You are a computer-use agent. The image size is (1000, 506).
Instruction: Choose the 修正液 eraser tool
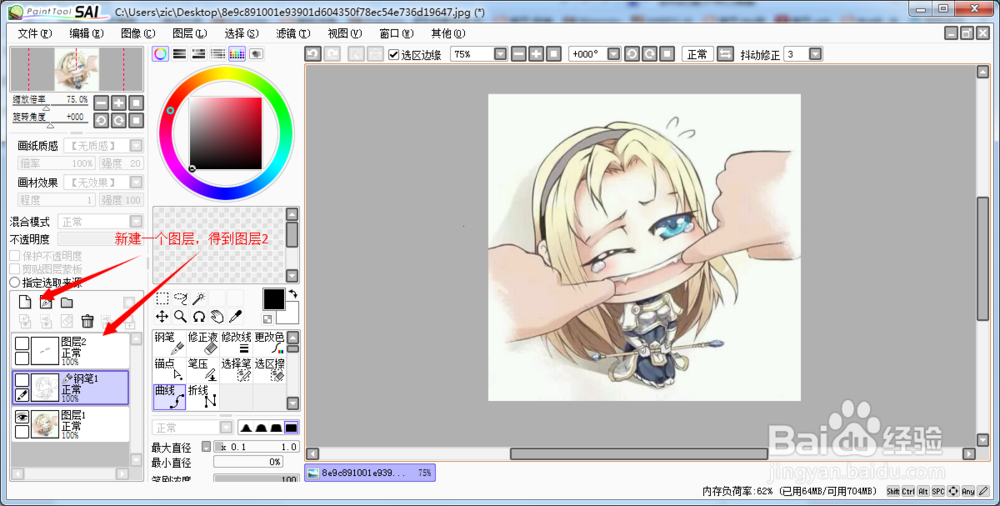[203, 343]
